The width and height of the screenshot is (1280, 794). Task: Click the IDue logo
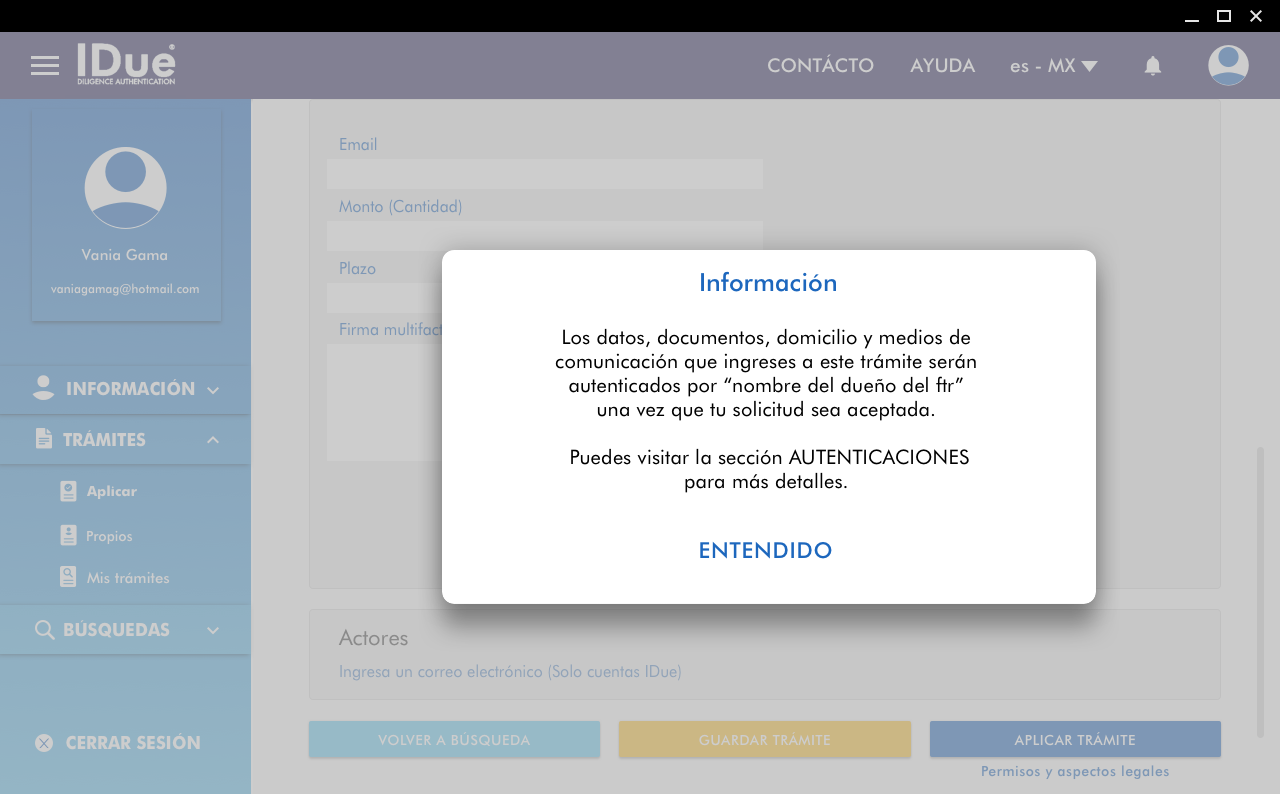pos(126,64)
